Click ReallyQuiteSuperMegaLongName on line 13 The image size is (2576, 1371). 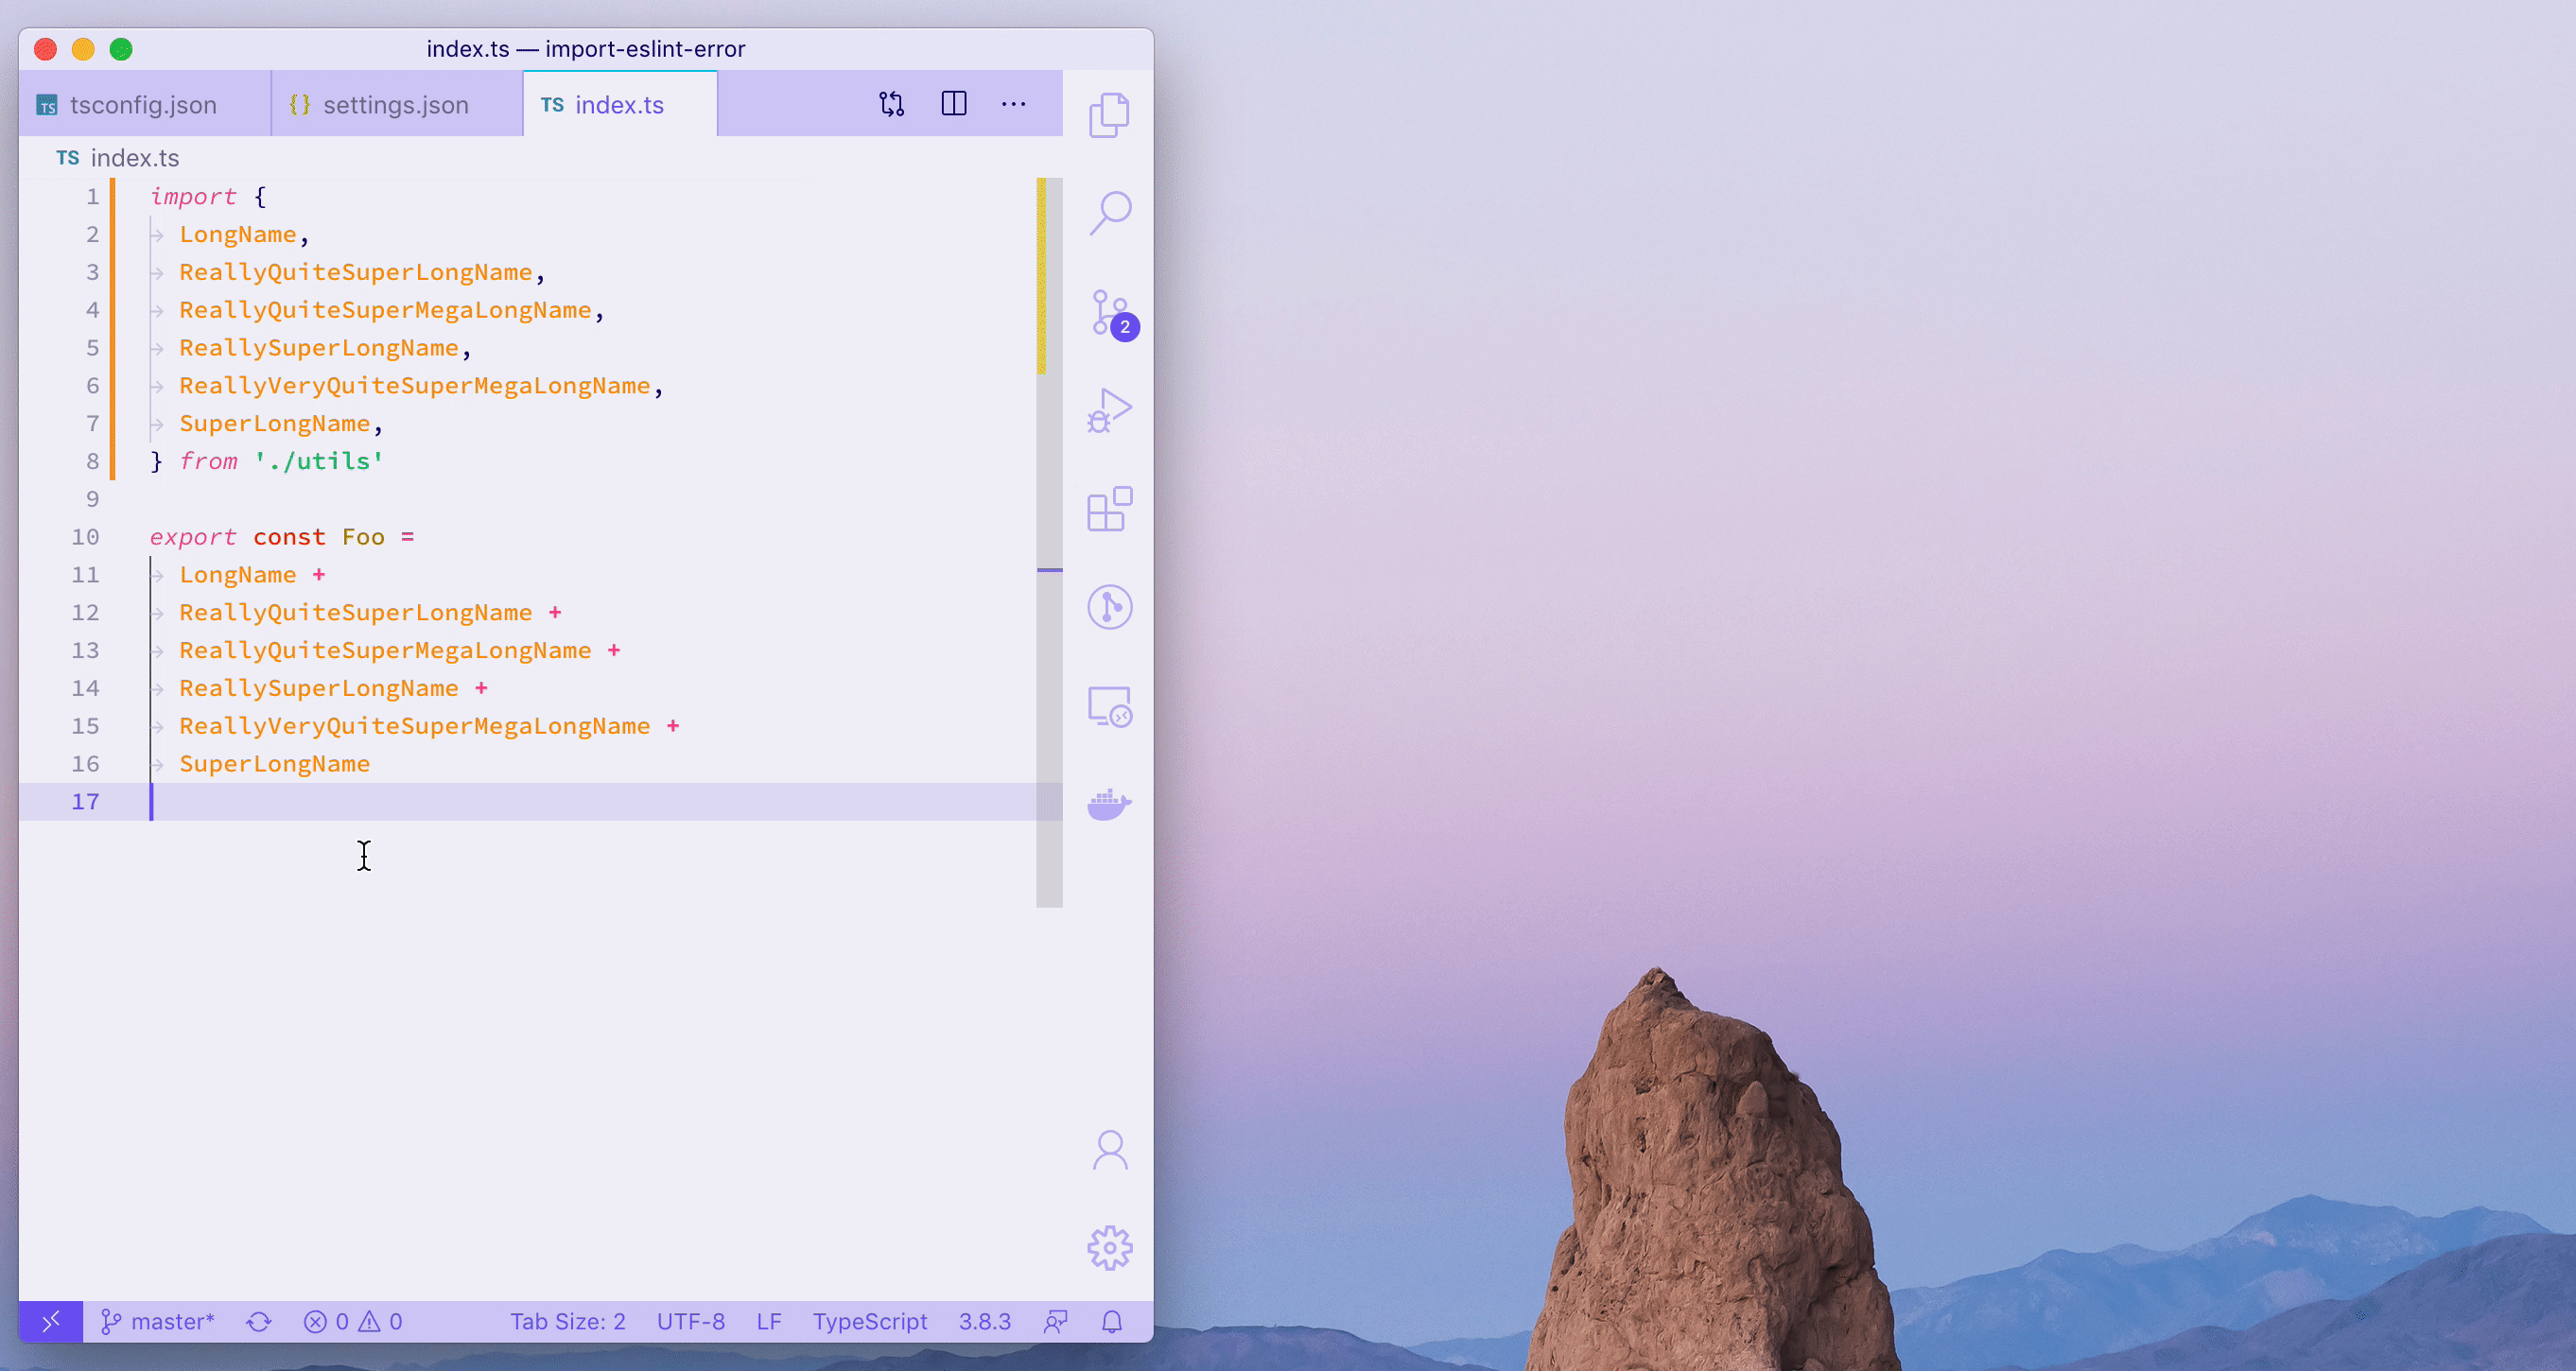[385, 651]
